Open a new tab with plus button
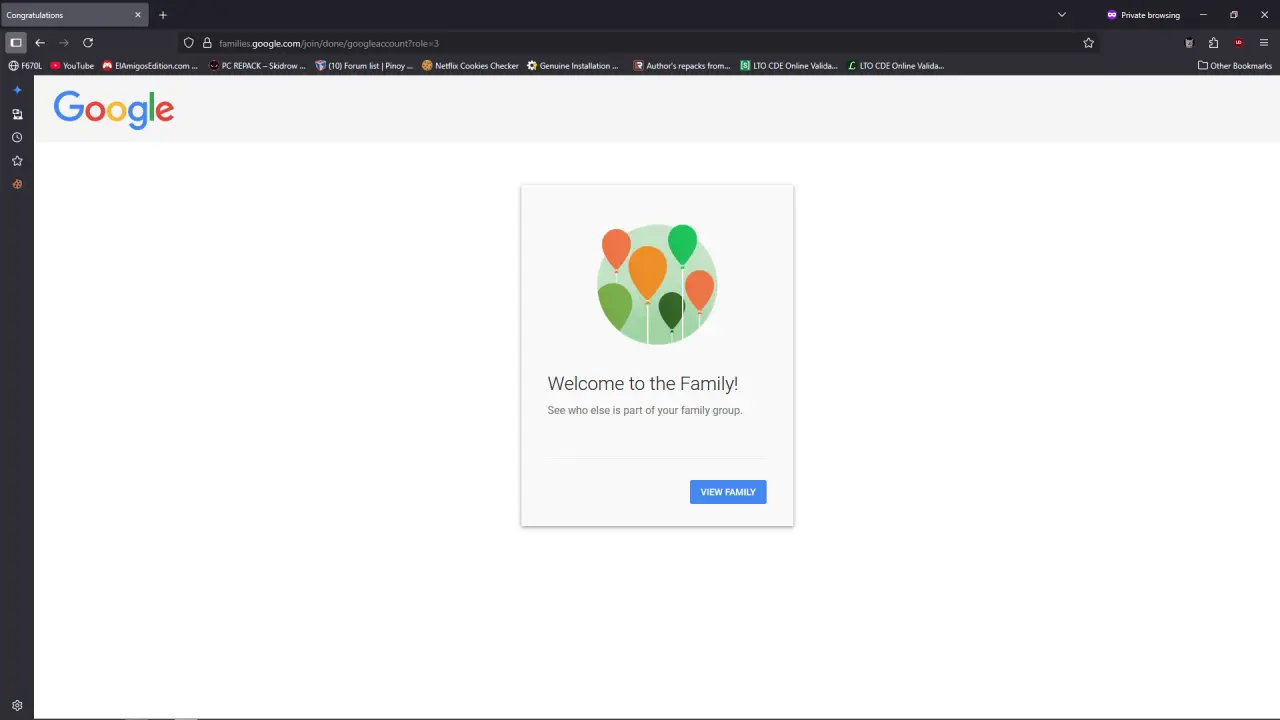 [x=163, y=15]
